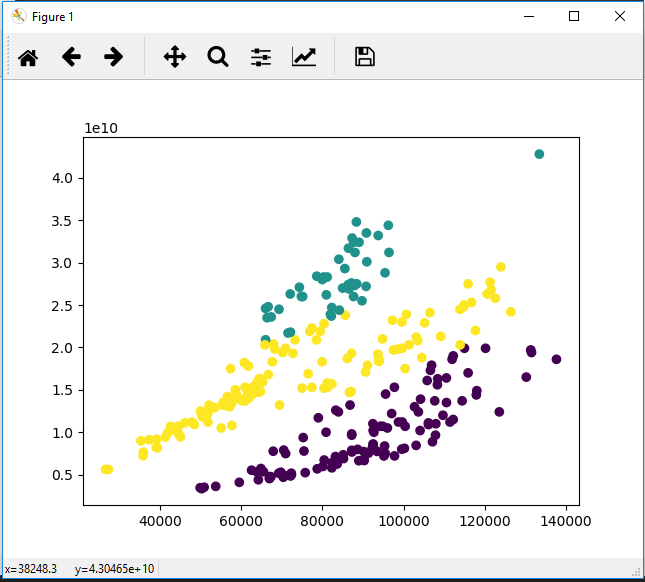Click the matplotlib icon in the title bar

pos(17,17)
